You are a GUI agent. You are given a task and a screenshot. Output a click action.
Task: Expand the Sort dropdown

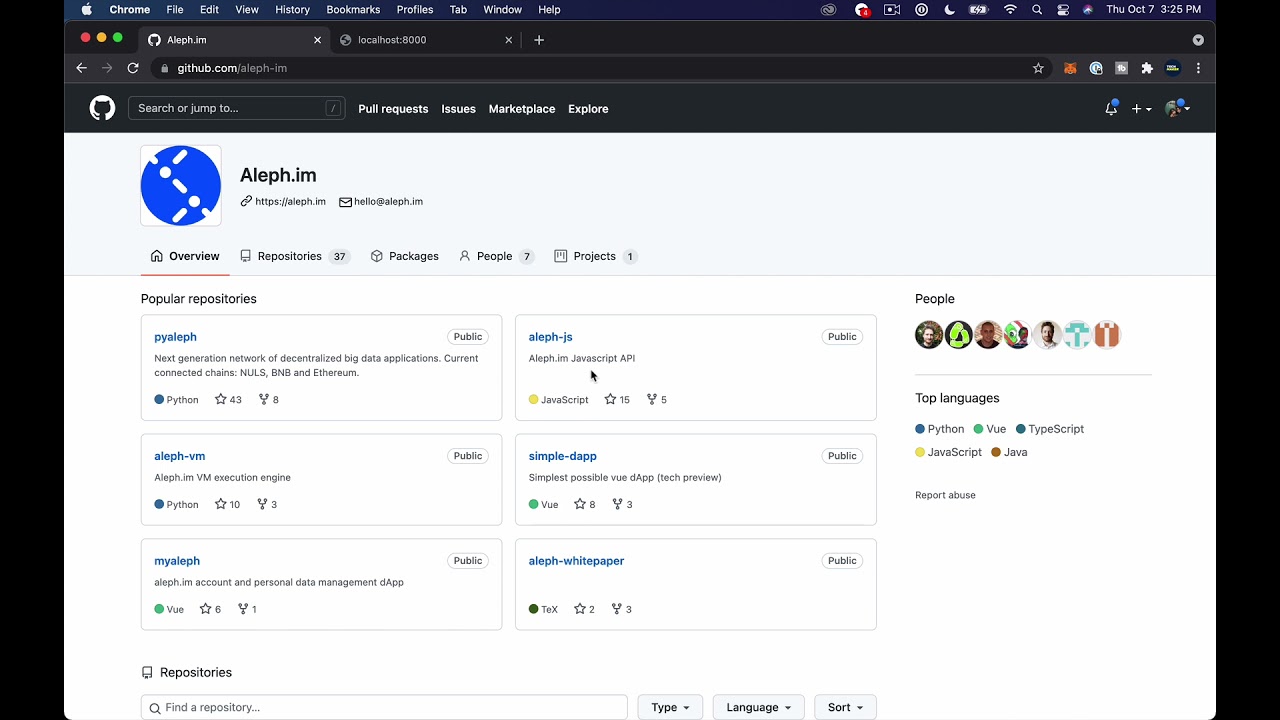coord(845,707)
